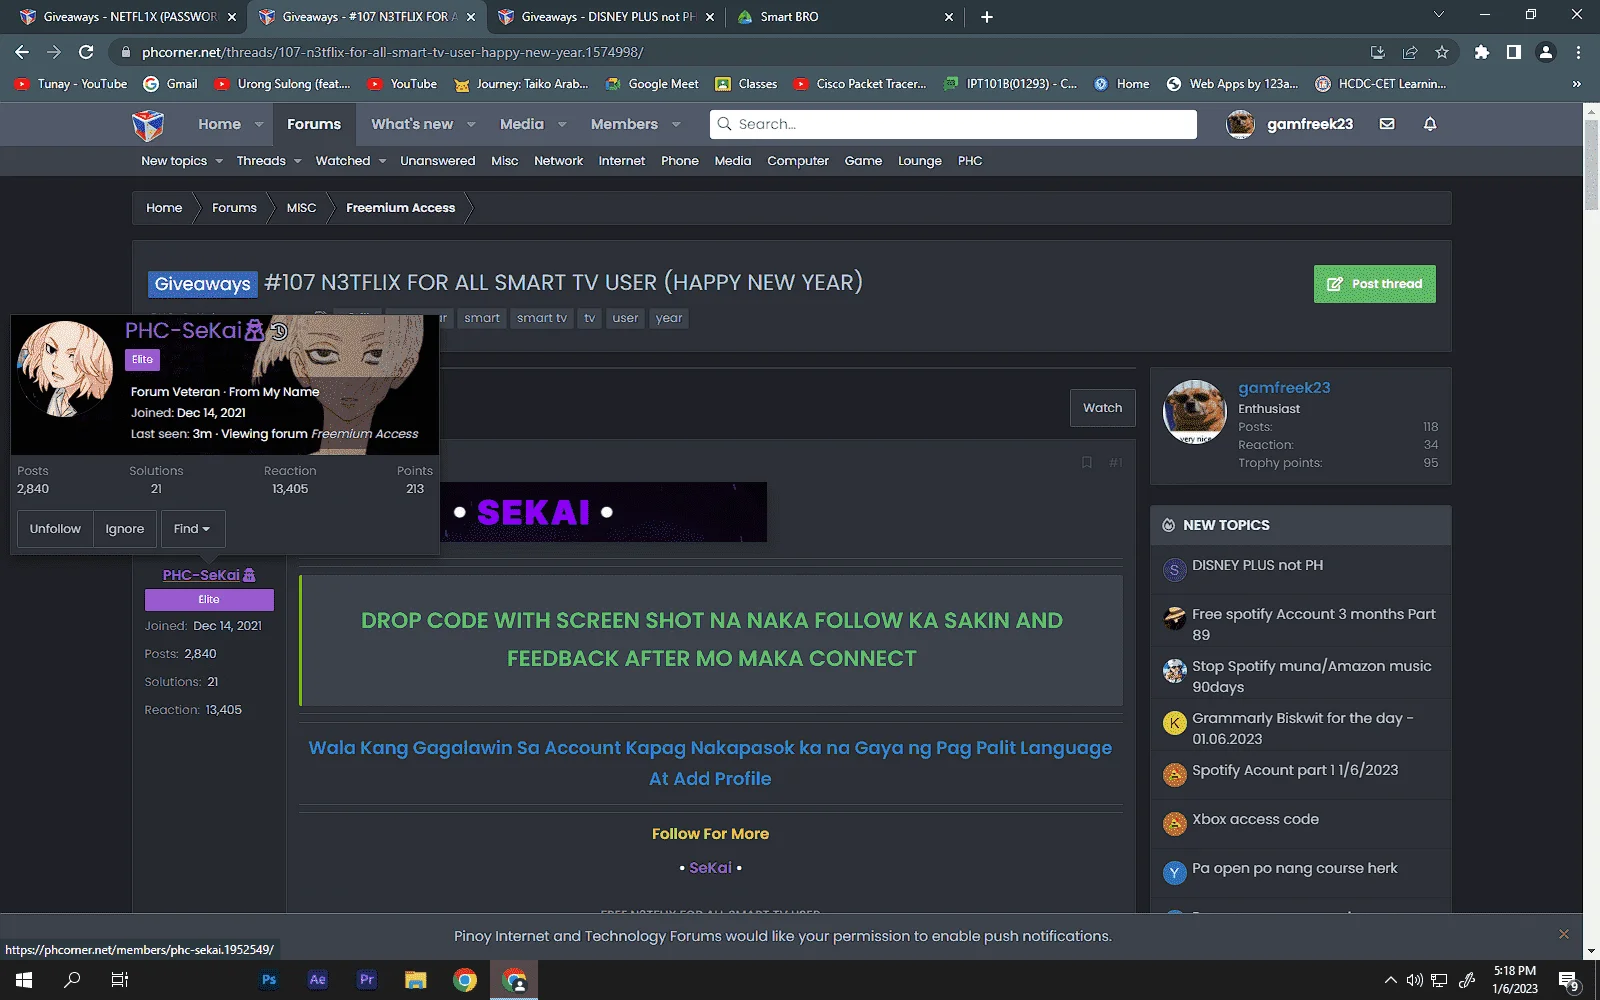Show more bookmarks with the overflow chevron
The height and width of the screenshot is (1000, 1600).
[x=1576, y=84]
